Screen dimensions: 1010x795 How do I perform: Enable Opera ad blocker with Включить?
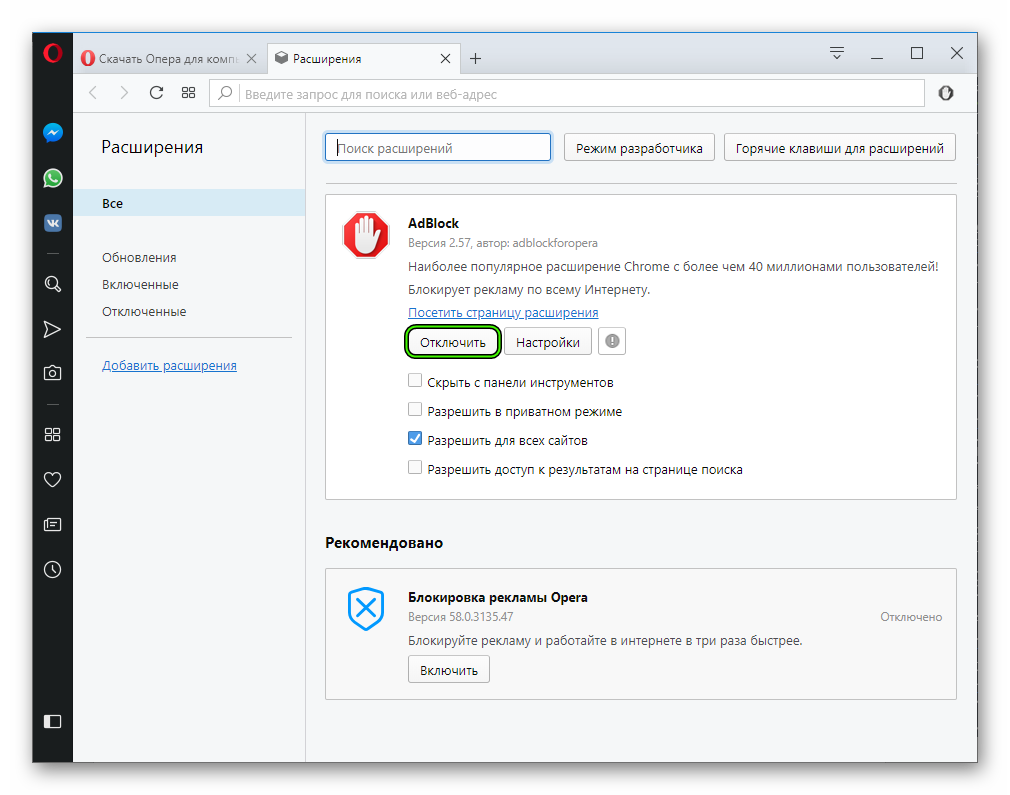[449, 670]
